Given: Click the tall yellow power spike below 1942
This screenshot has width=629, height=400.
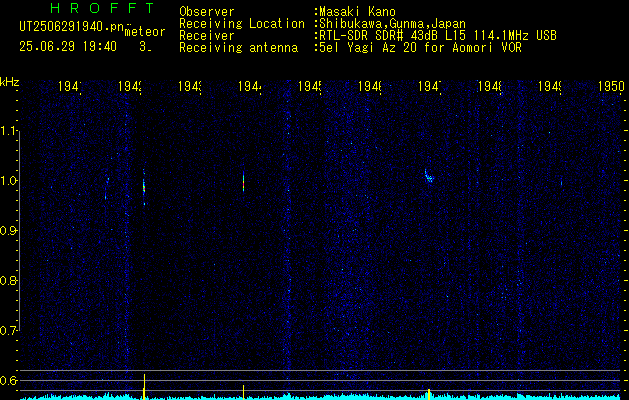Looking at the screenshot, I should coord(144,386).
